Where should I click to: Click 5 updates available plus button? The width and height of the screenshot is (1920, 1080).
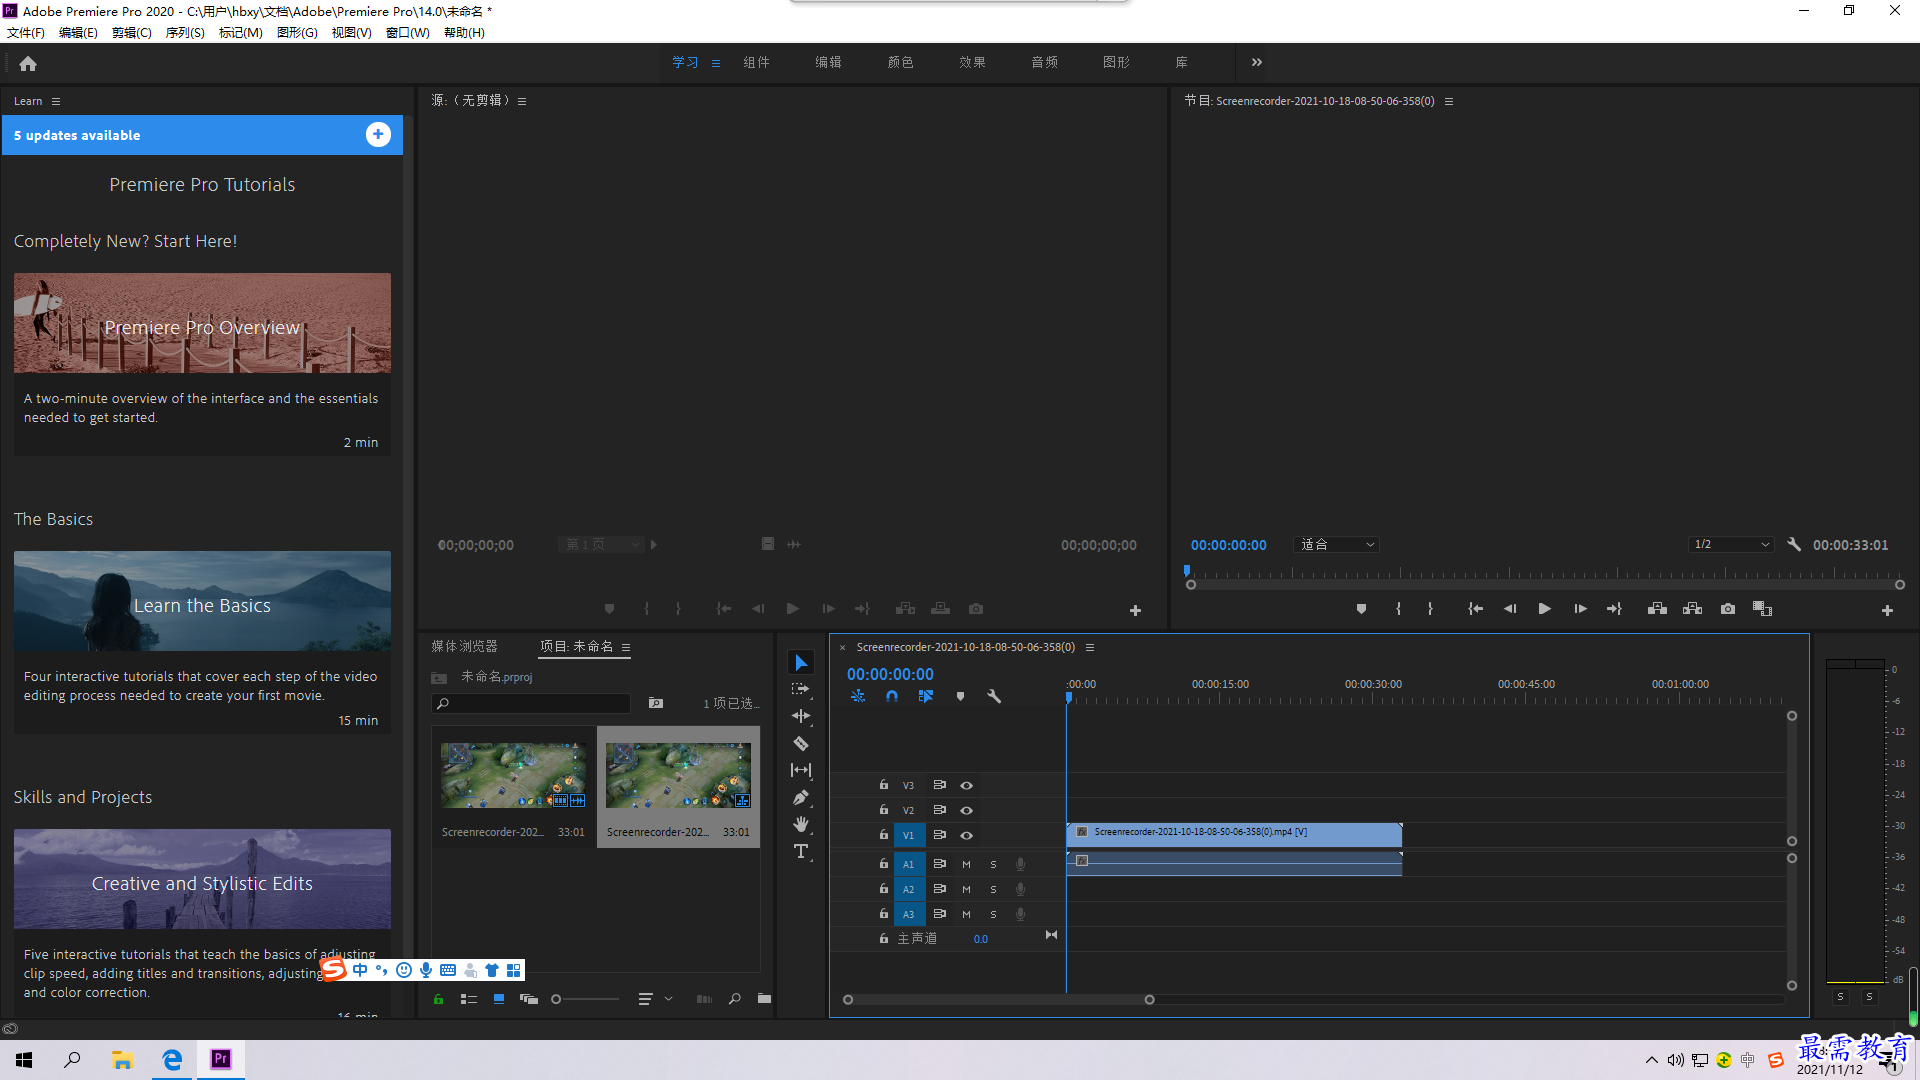pos(378,134)
